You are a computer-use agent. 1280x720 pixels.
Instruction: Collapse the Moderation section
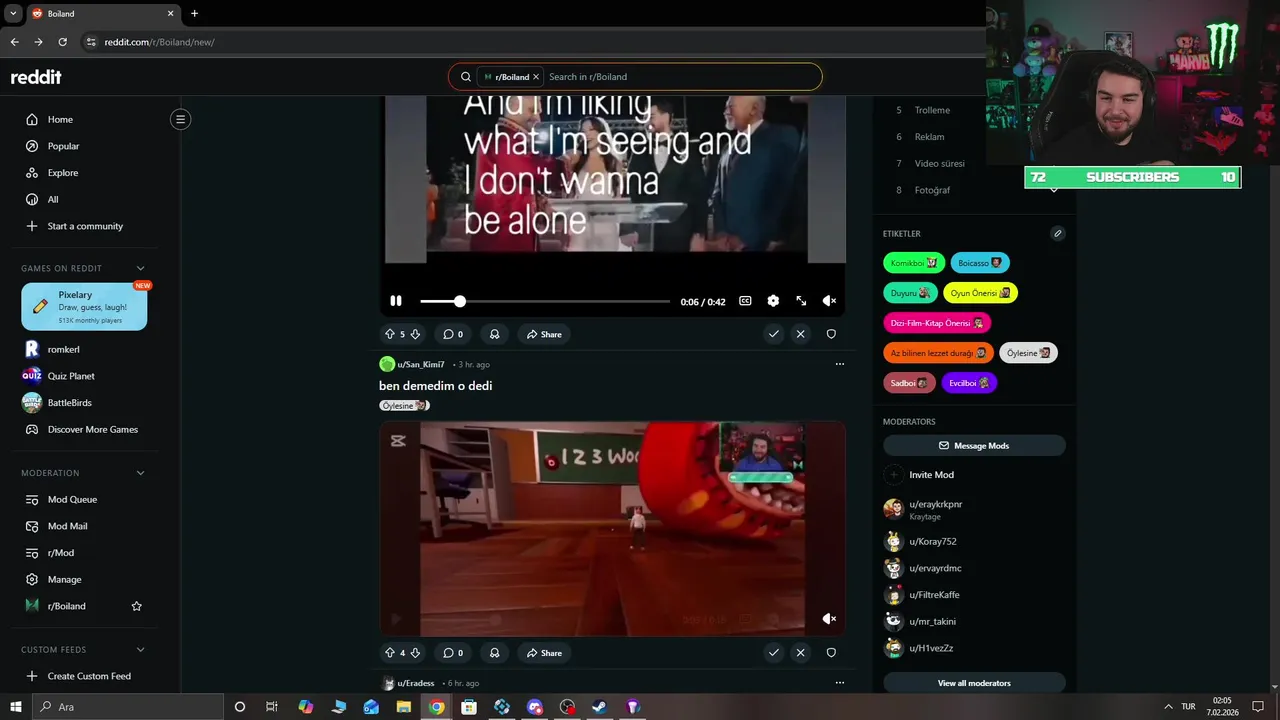coord(140,473)
